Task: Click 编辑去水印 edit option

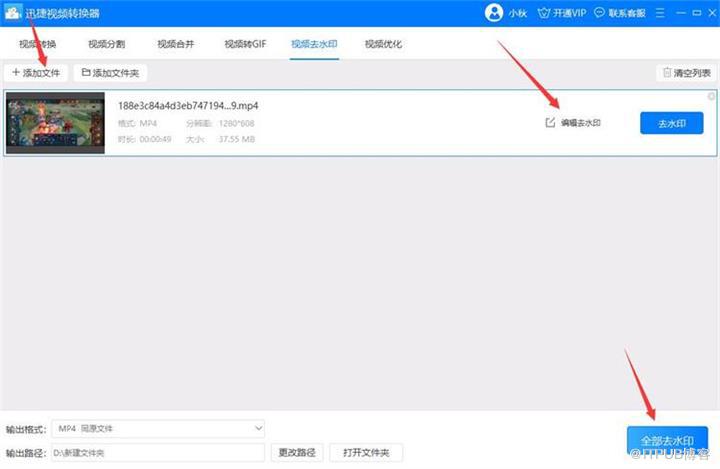Action: tap(573, 123)
